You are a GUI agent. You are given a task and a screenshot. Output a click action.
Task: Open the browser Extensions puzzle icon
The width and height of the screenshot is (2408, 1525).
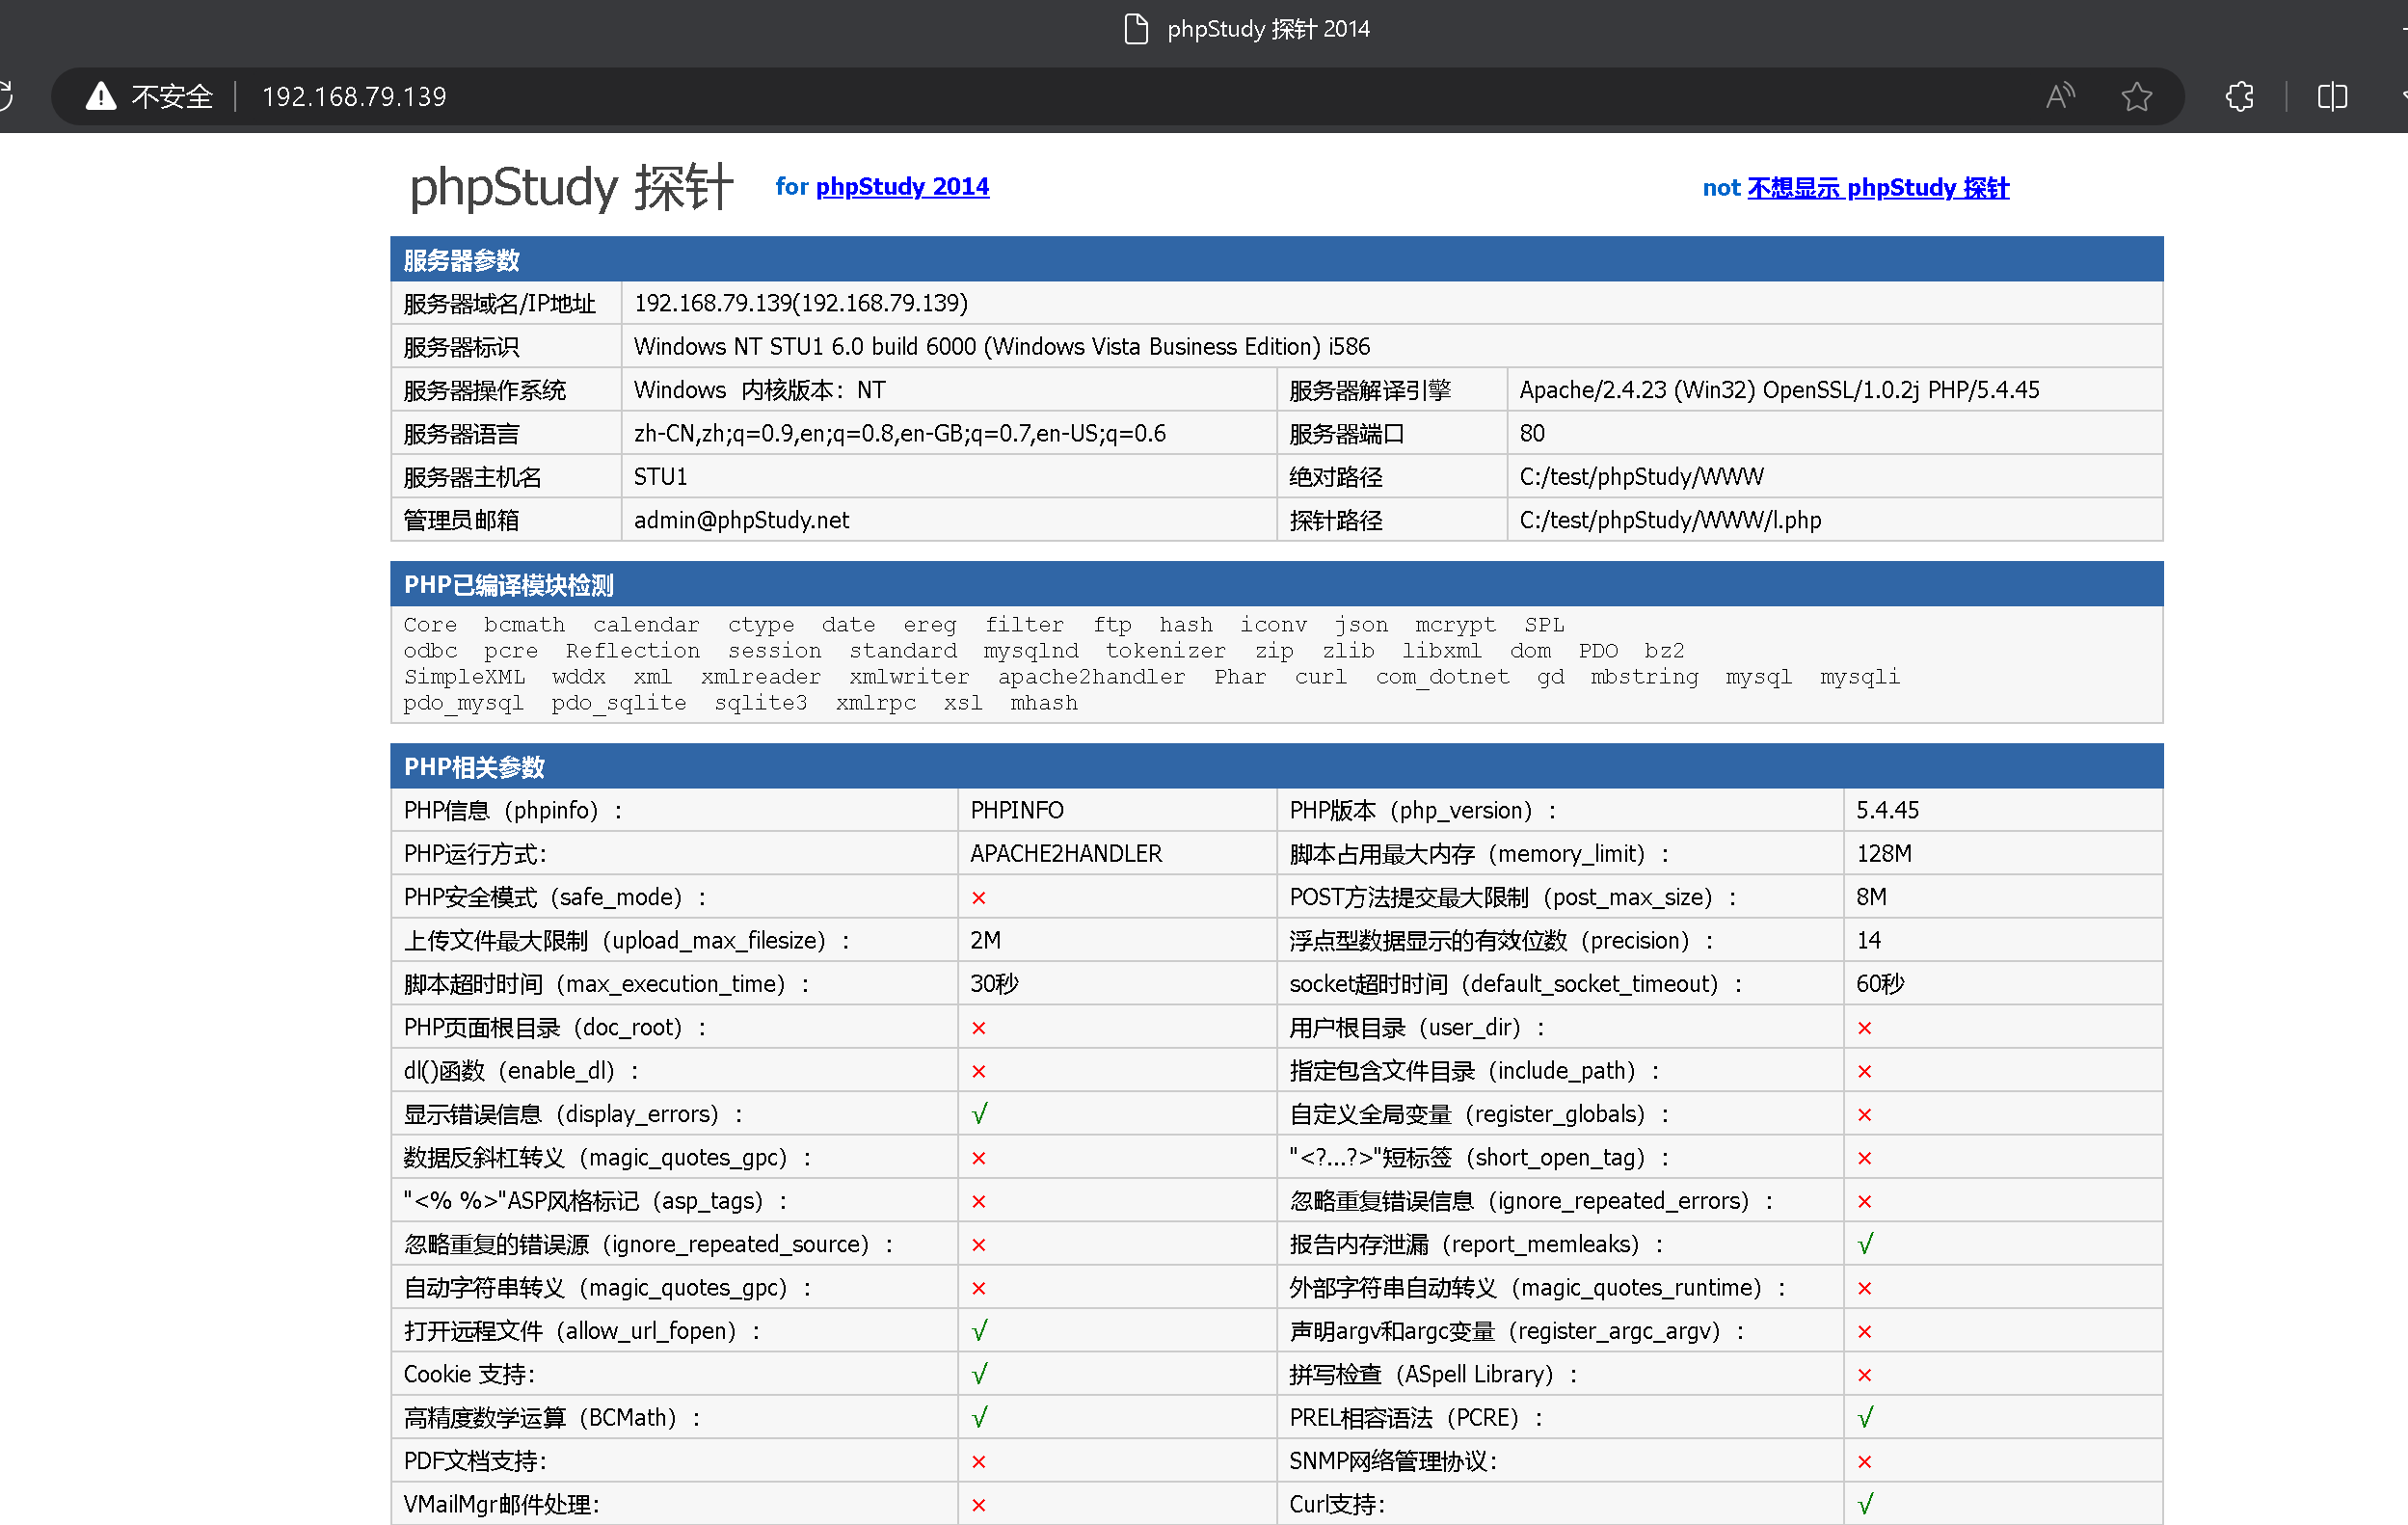pyautogui.click(x=2239, y=96)
